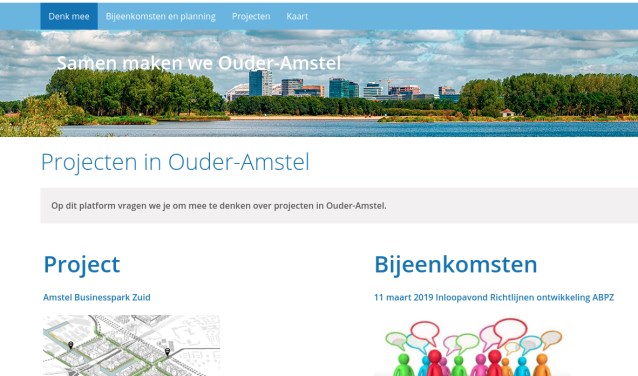Click the Amstel Businesspark map thumbnail
The width and height of the screenshot is (638, 376).
tap(131, 345)
